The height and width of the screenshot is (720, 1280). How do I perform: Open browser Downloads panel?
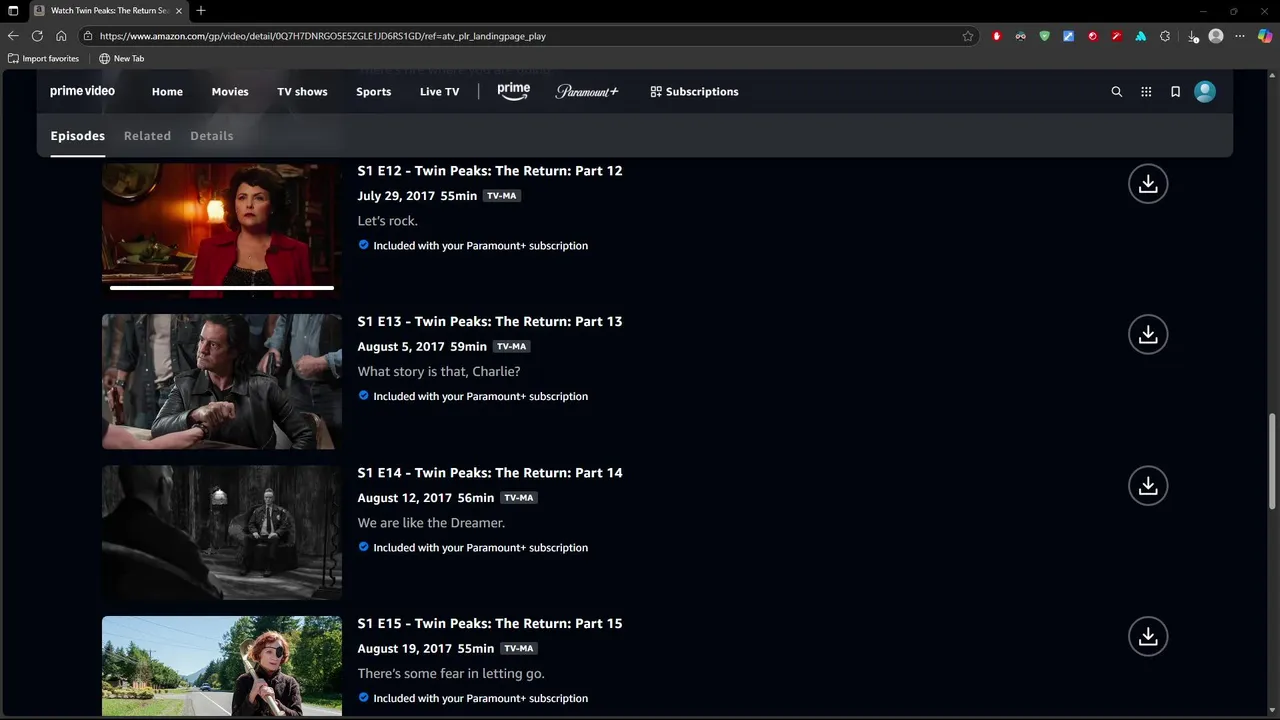[x=1193, y=36]
